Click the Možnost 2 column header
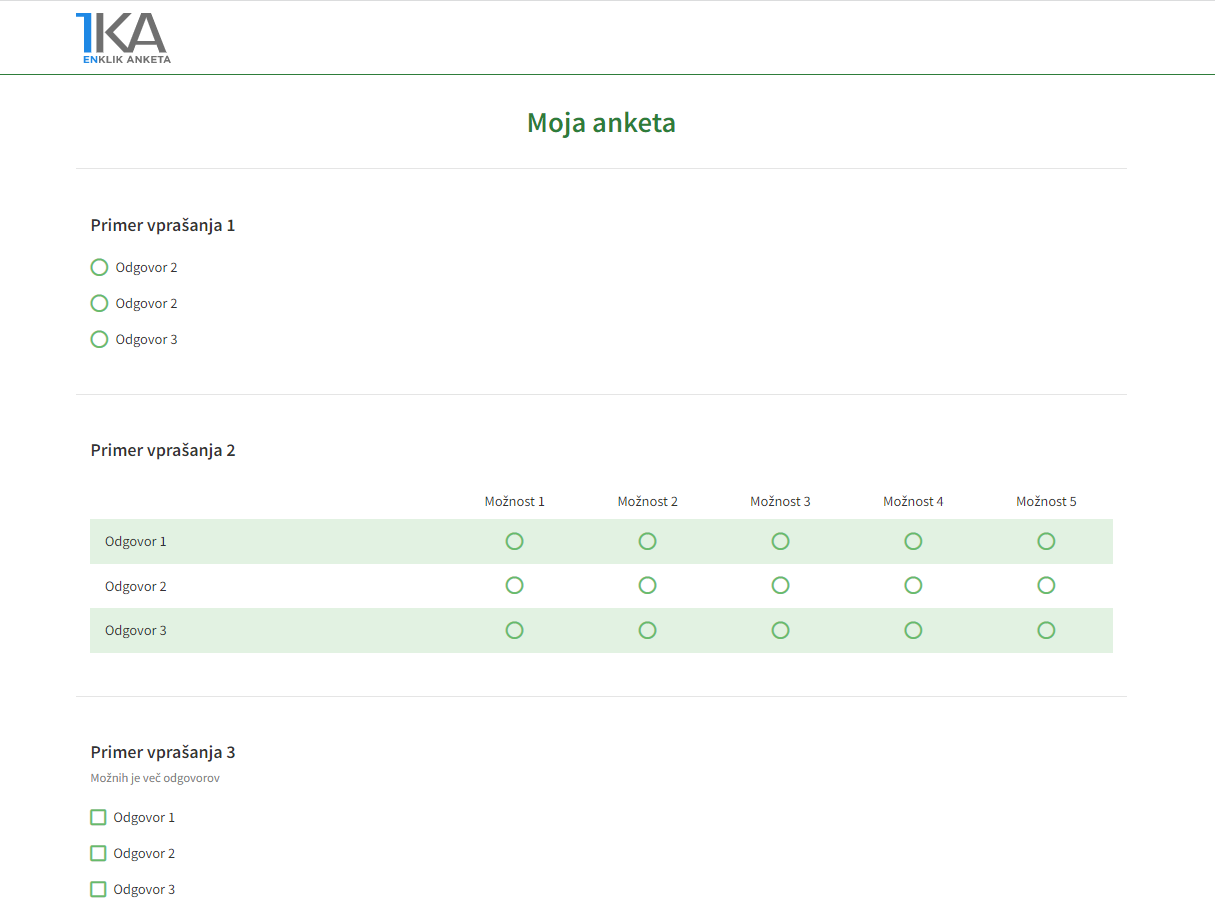 coord(648,501)
